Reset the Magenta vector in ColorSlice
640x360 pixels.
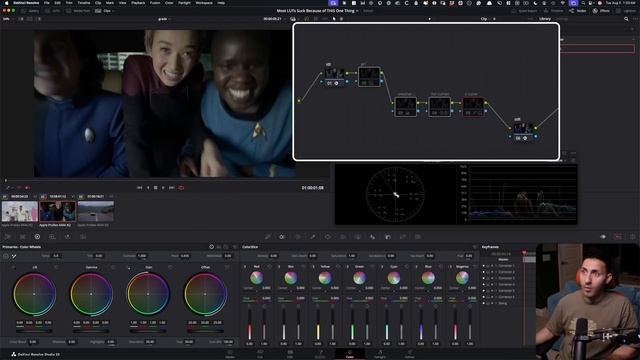tap(475, 267)
